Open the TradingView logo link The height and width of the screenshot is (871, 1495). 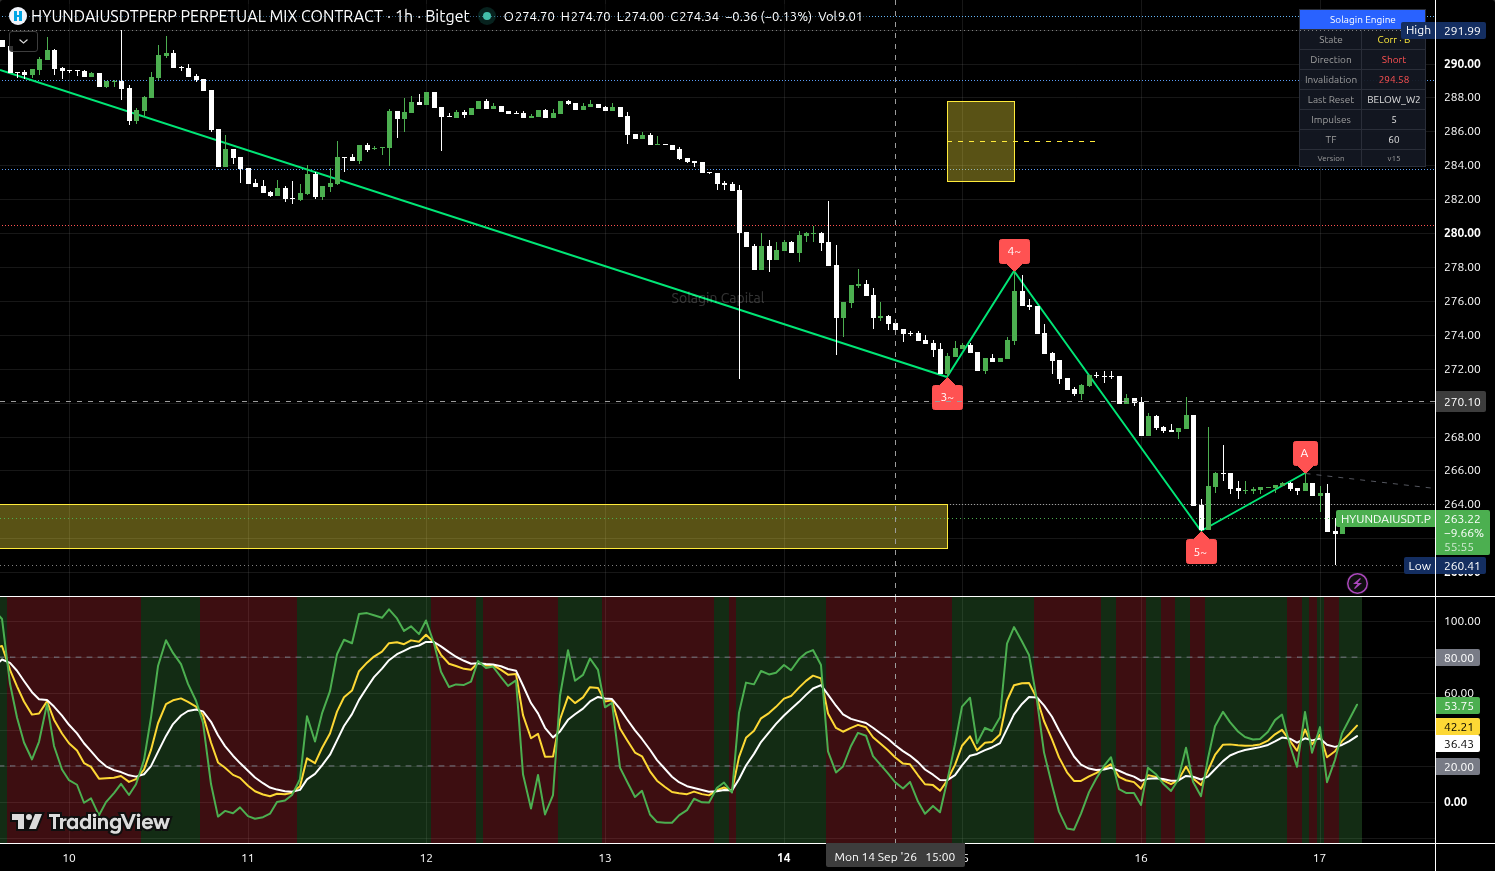(90, 822)
